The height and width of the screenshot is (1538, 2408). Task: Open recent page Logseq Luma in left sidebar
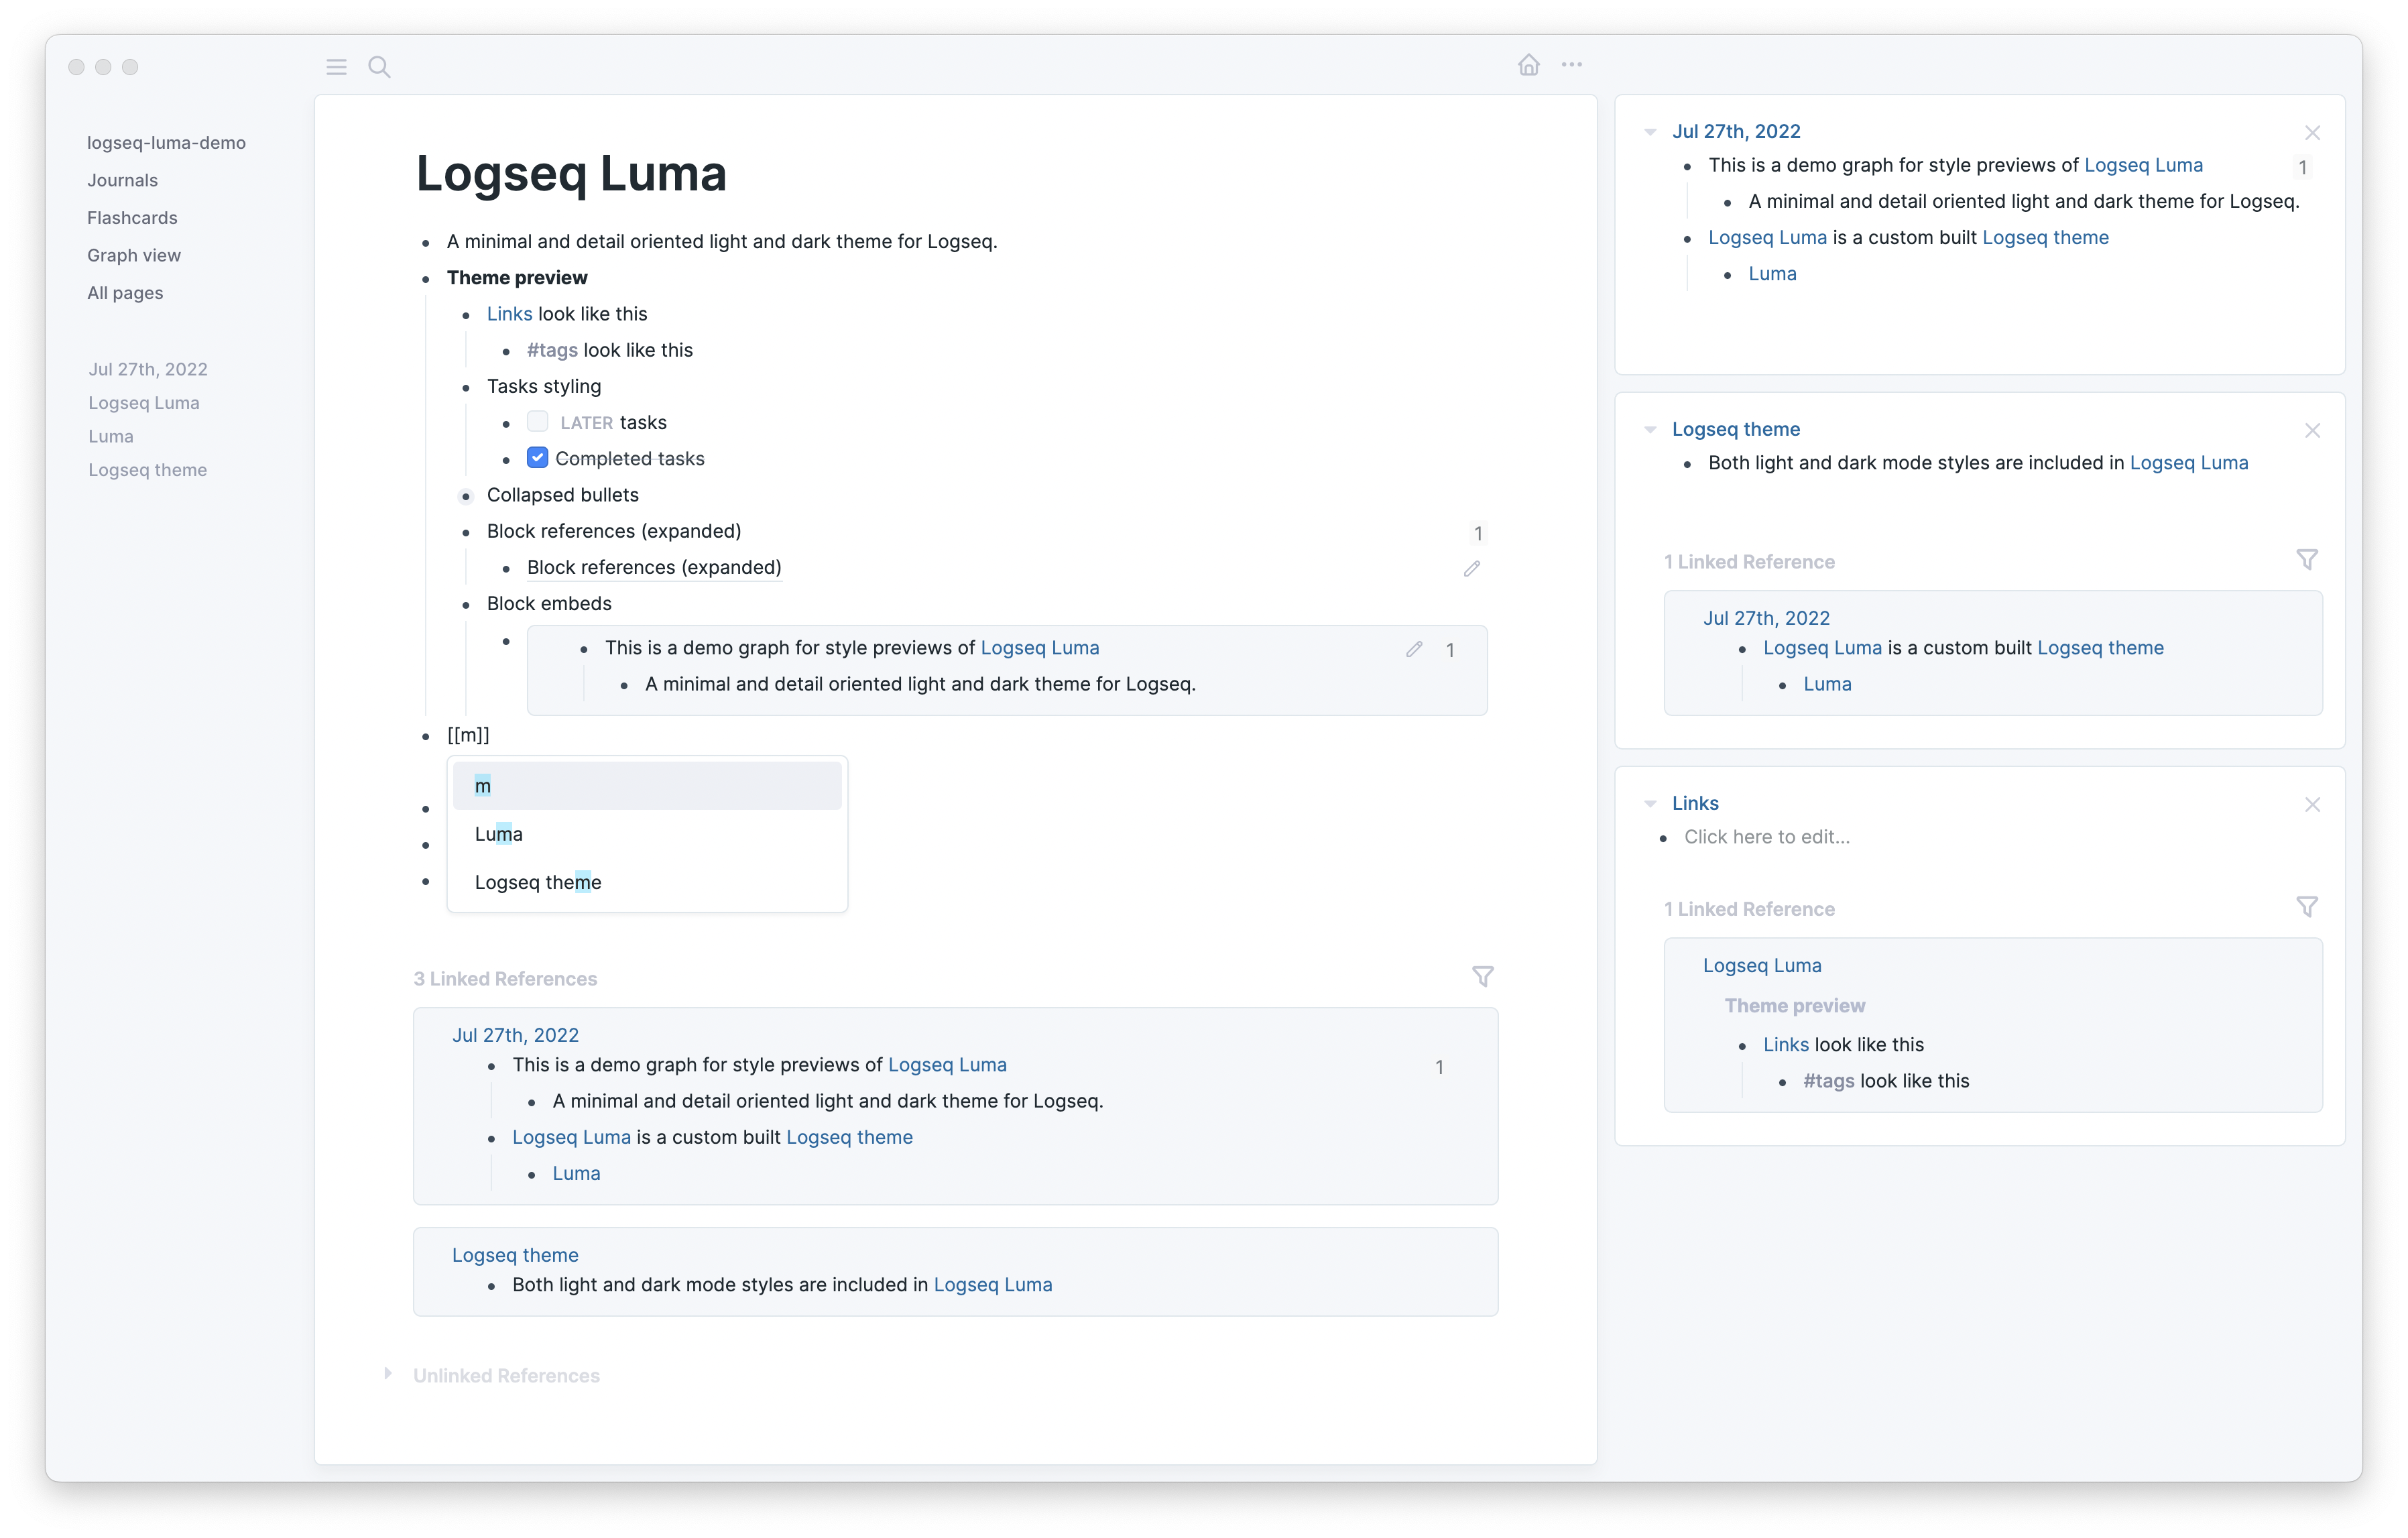pyautogui.click(x=144, y=403)
